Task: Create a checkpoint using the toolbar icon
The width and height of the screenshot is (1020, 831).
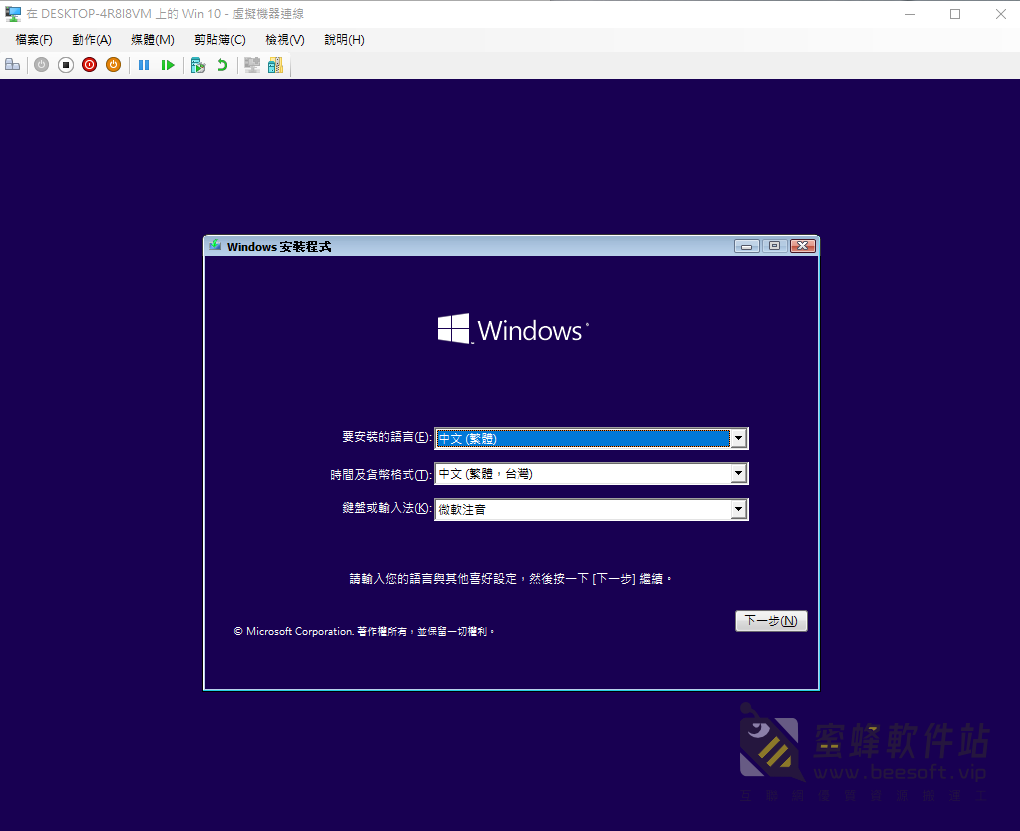Action: pyautogui.click(x=198, y=64)
